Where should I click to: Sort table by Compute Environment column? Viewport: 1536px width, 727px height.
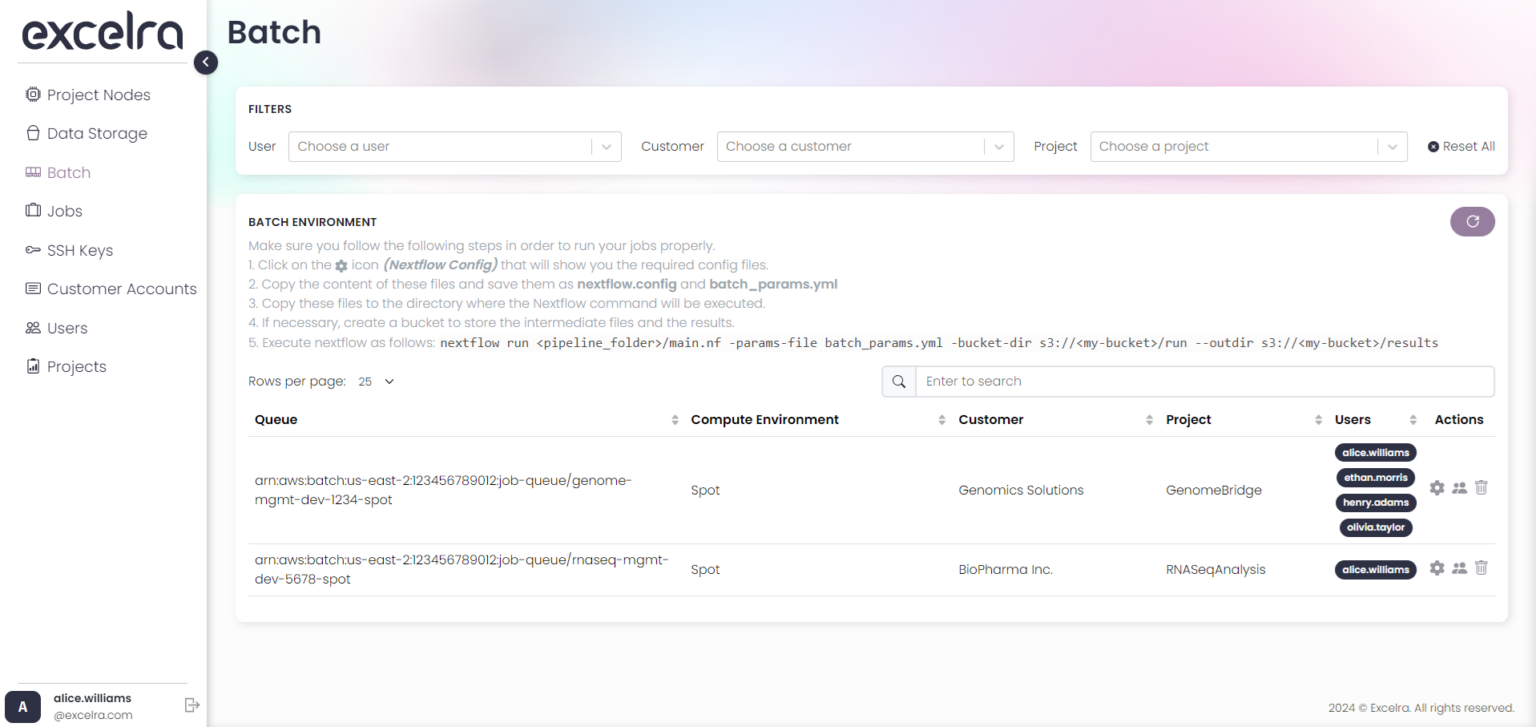point(942,420)
